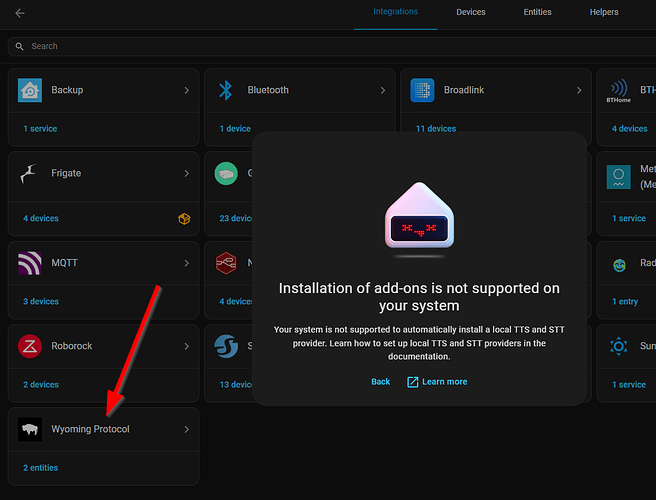
Task: Switch to the Devices tab
Action: [470, 13]
